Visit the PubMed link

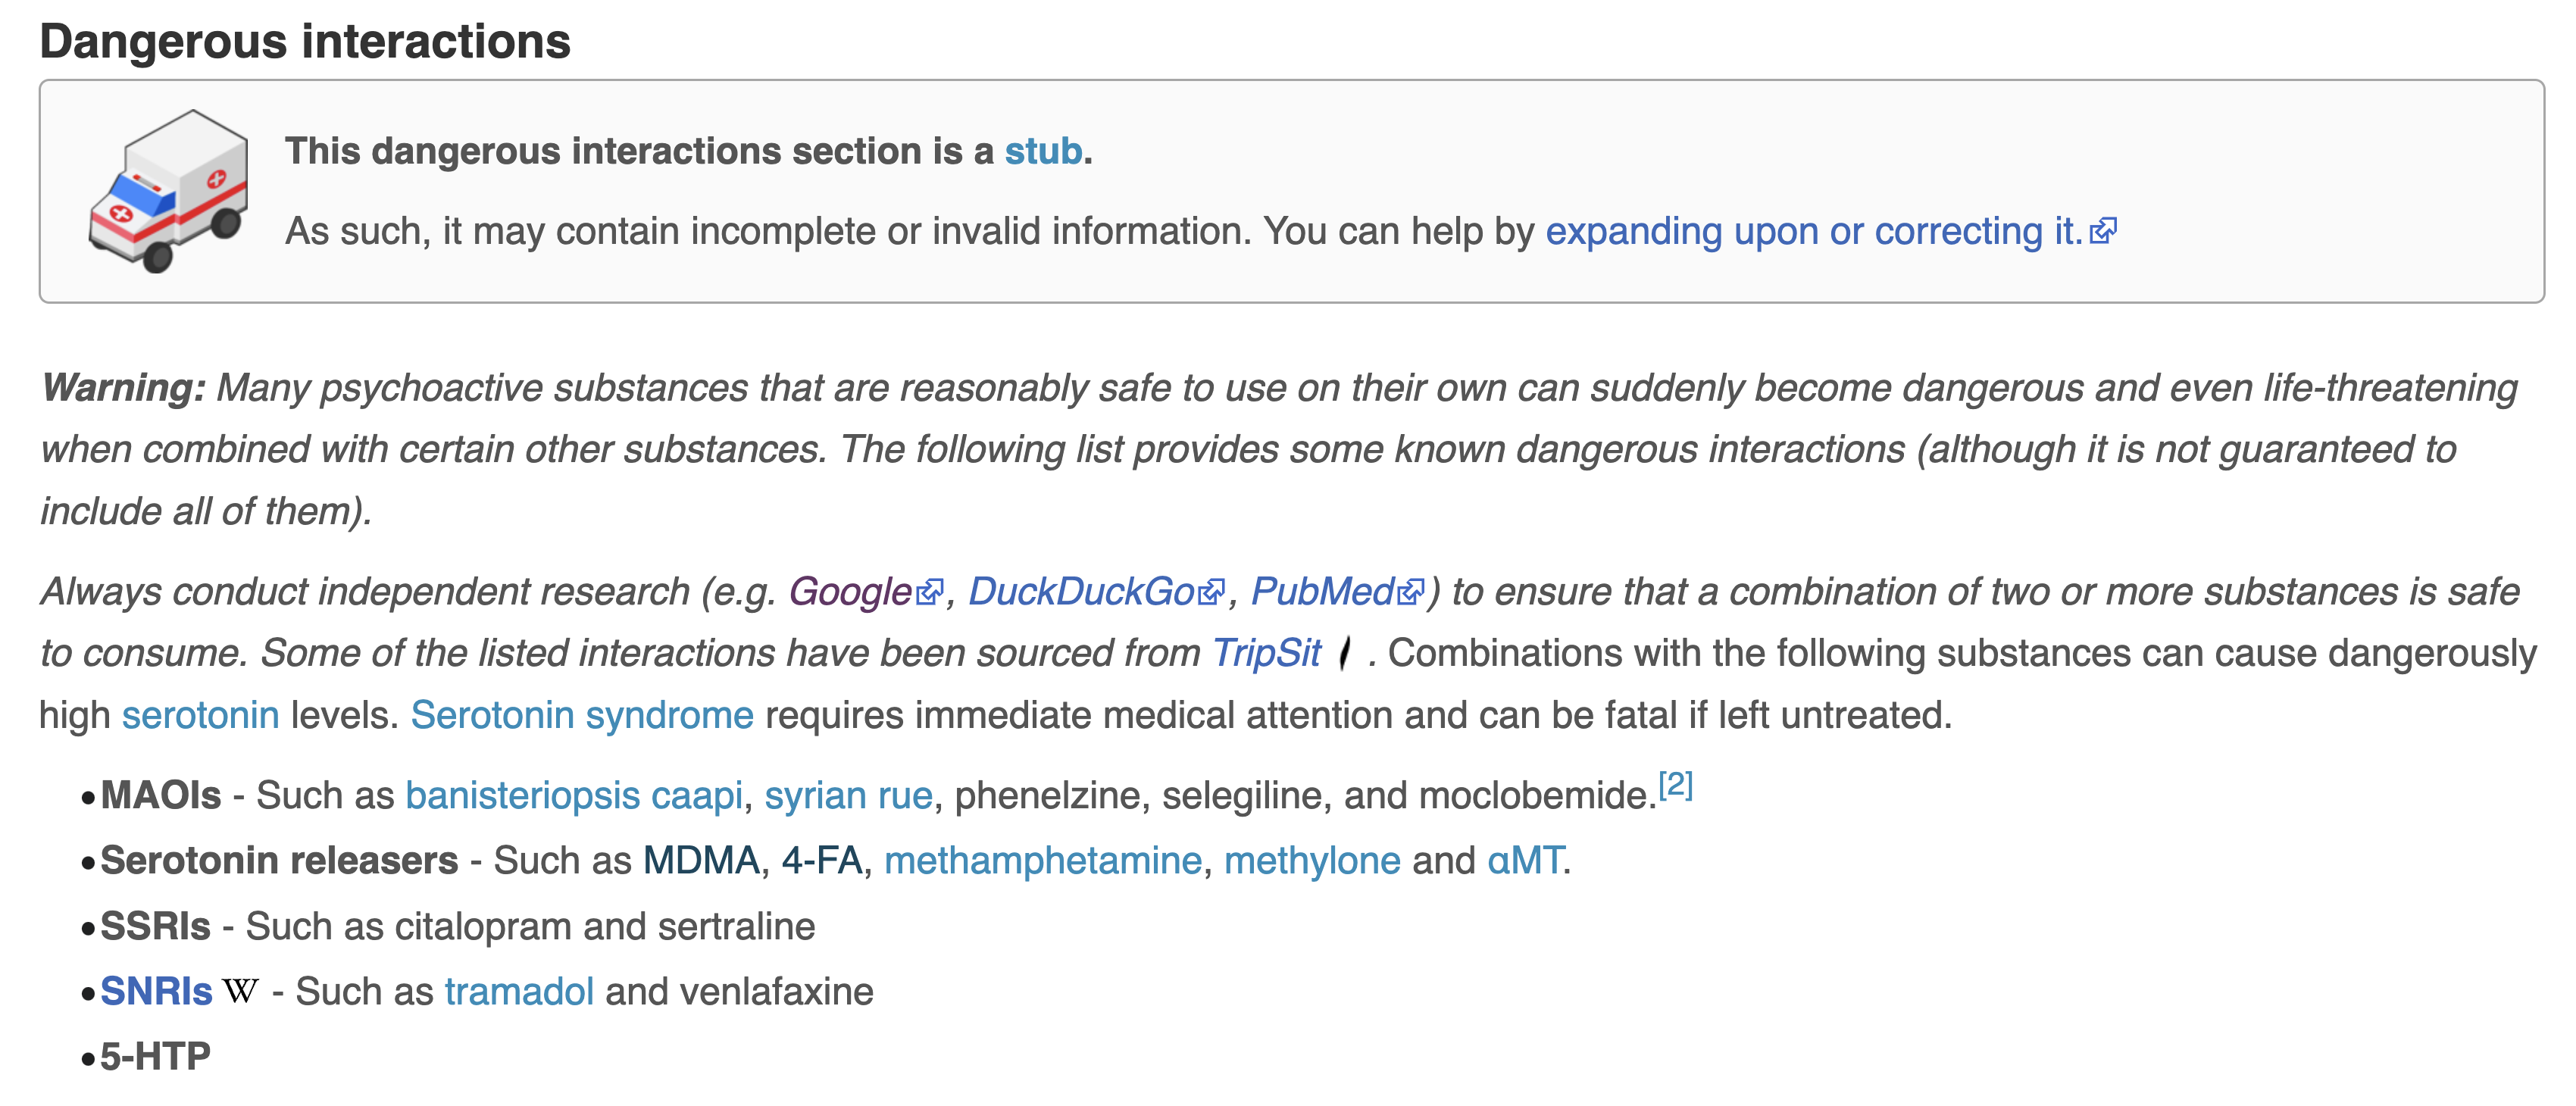(x=1322, y=592)
